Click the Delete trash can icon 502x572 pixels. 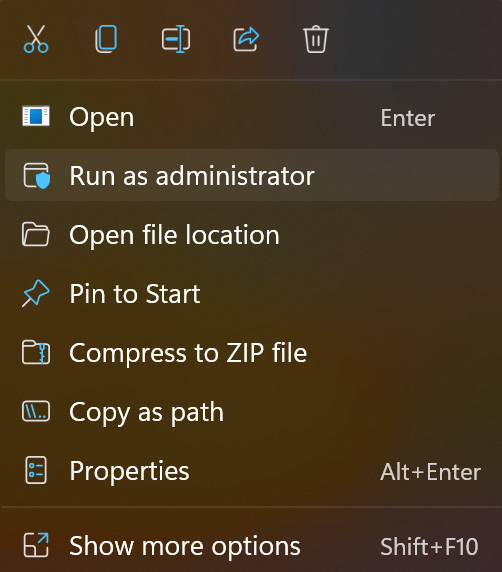click(x=316, y=39)
